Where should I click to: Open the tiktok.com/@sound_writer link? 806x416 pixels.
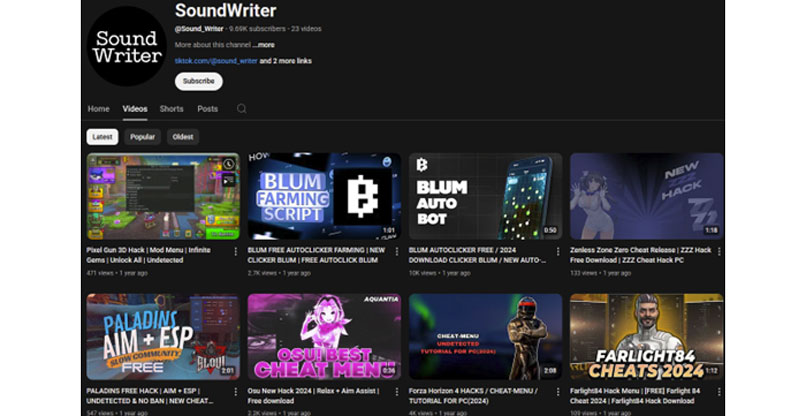[215, 60]
